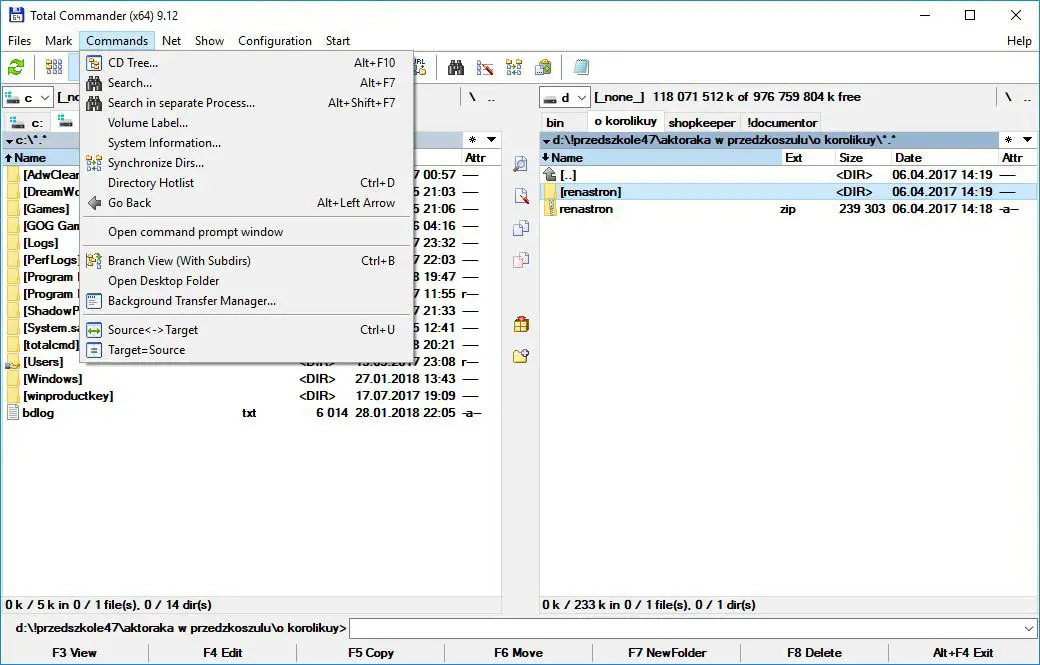Image resolution: width=1040 pixels, height=665 pixels.
Task: Expand the command line history dropdown
Action: 1028,628
